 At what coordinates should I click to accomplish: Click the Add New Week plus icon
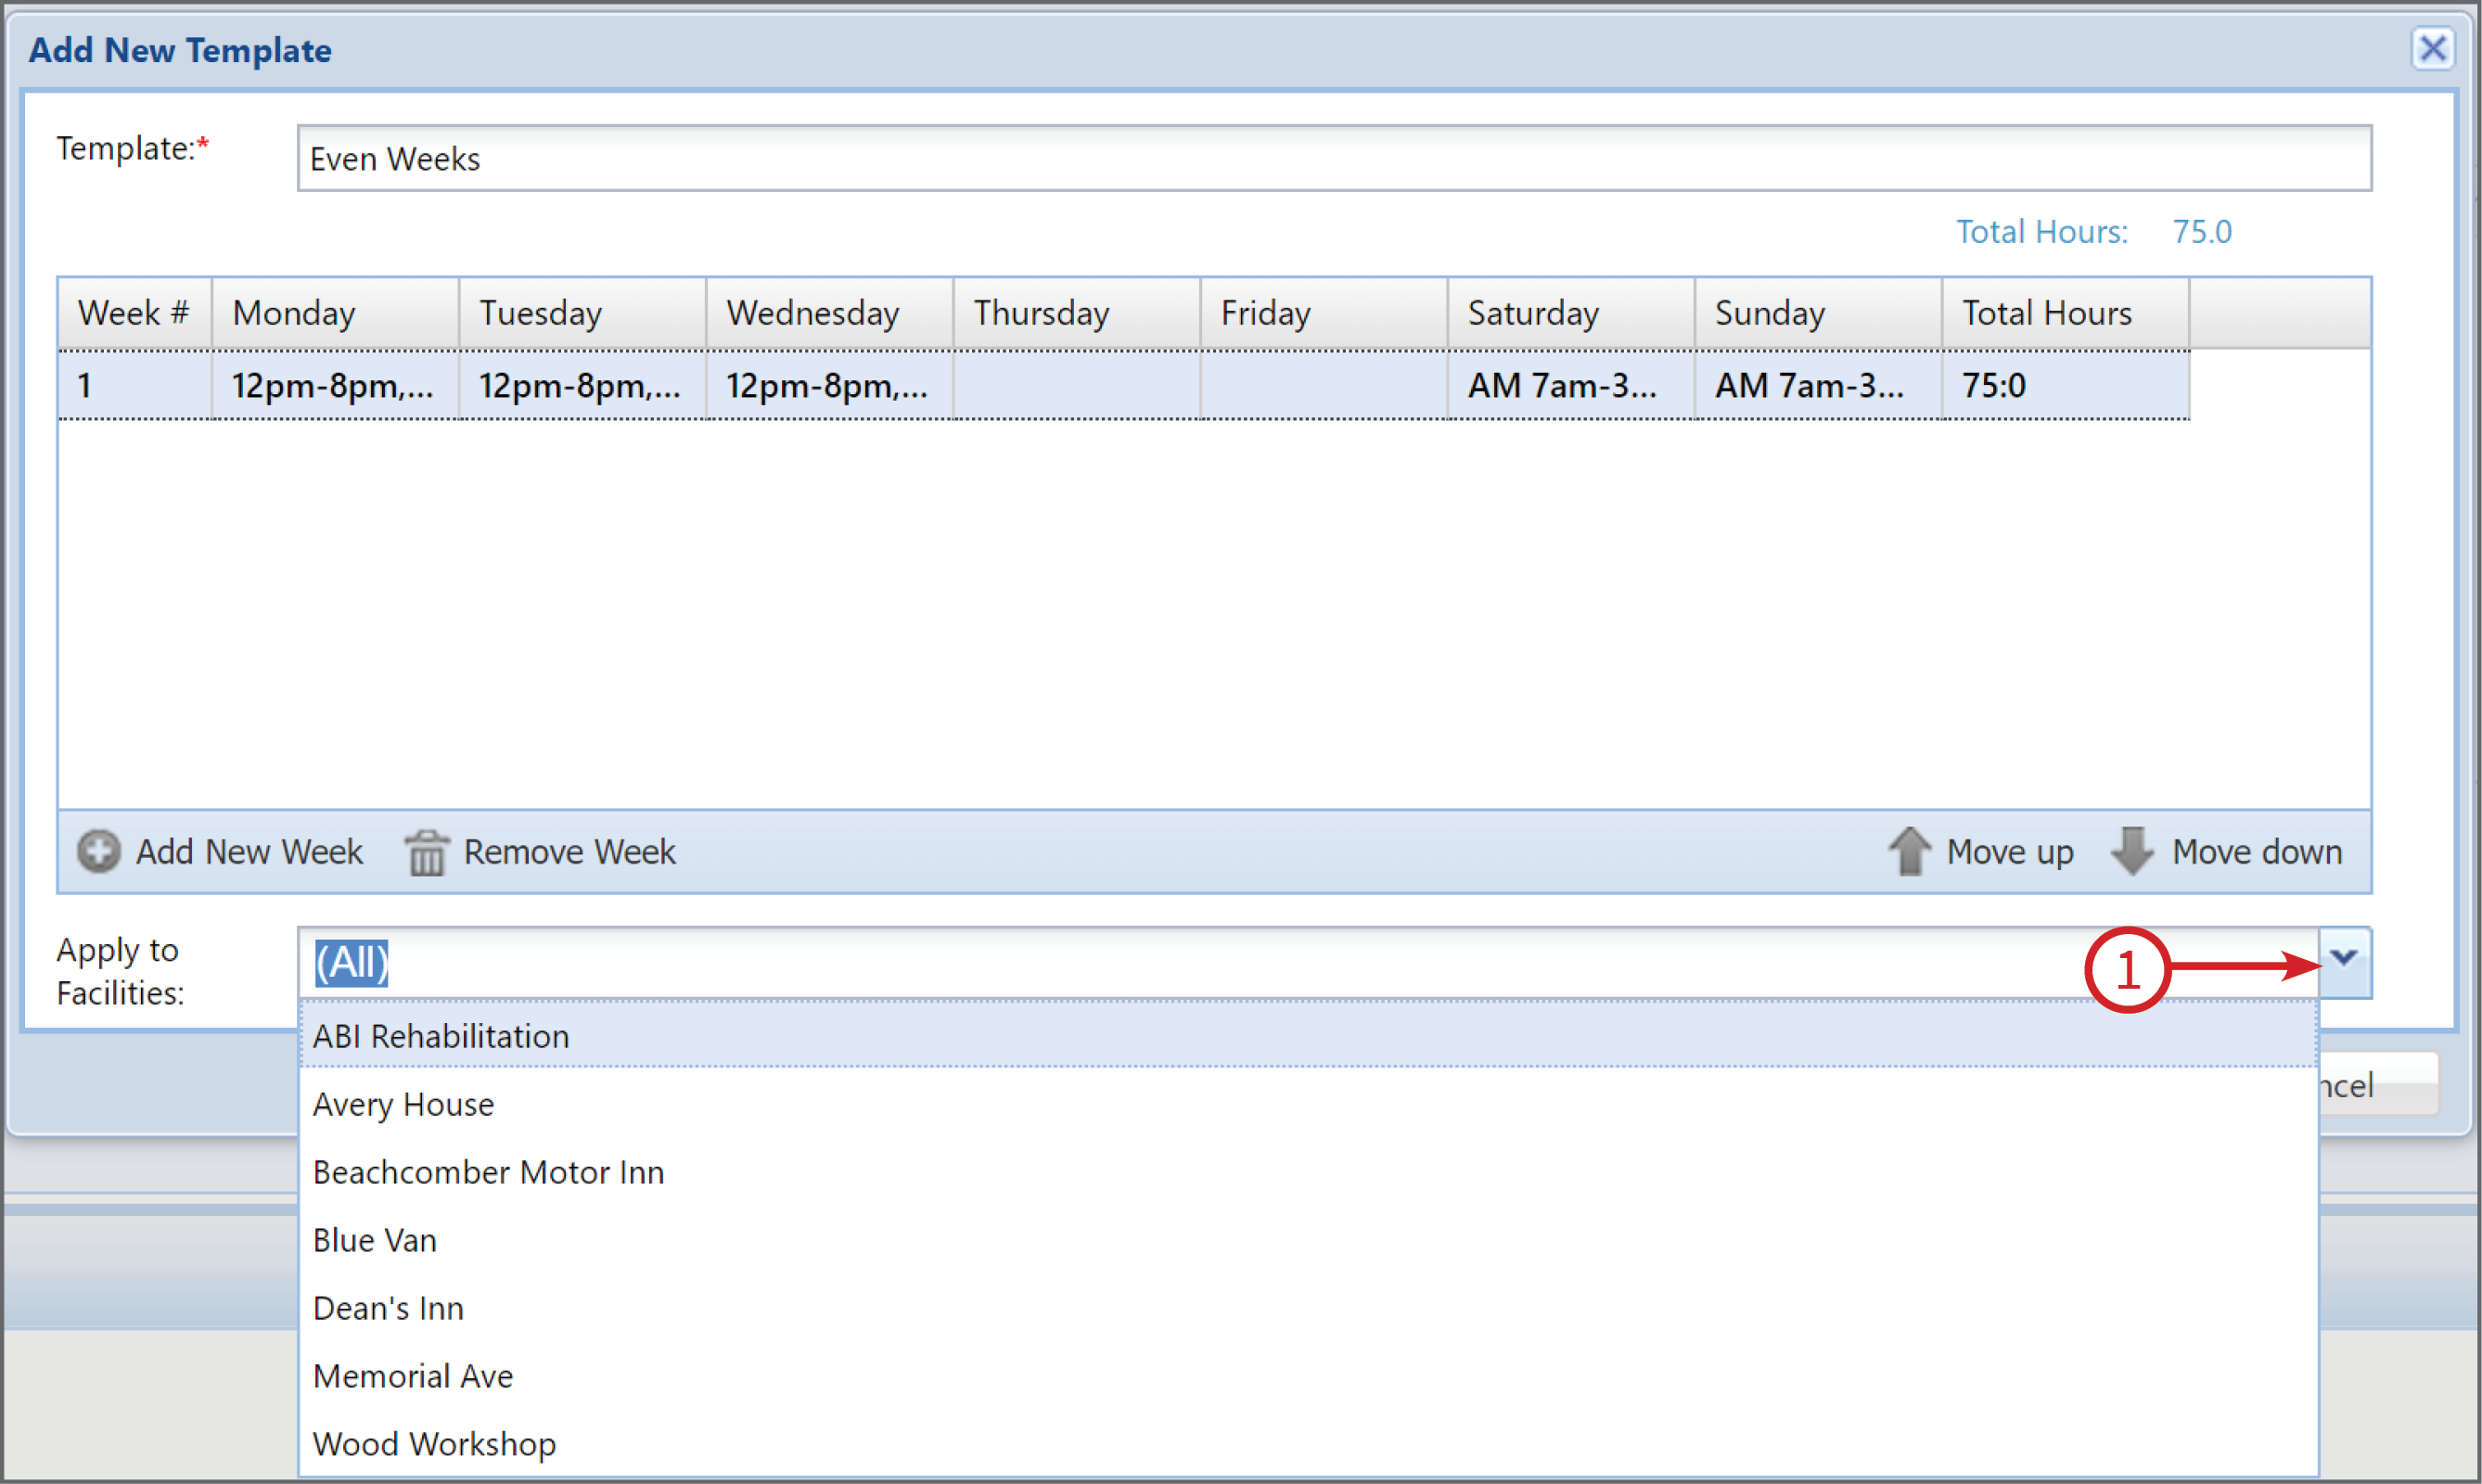pyautogui.click(x=98, y=852)
